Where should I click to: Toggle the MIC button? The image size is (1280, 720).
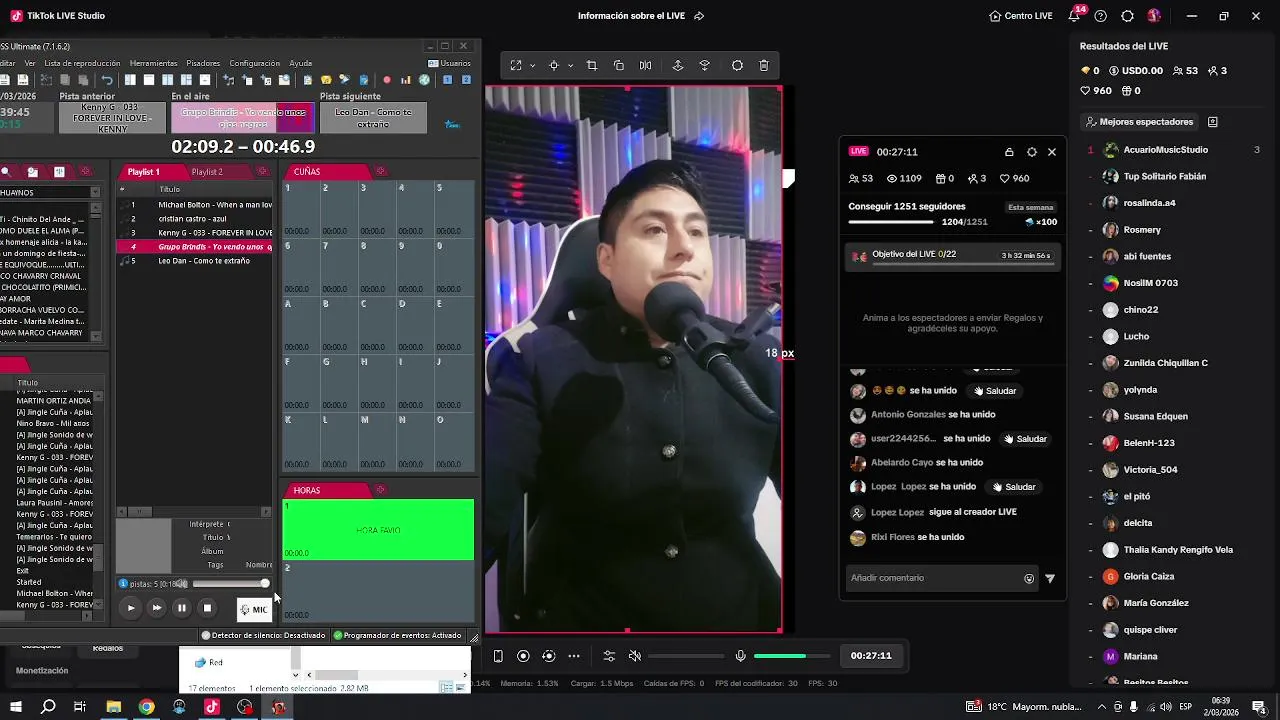(254, 609)
